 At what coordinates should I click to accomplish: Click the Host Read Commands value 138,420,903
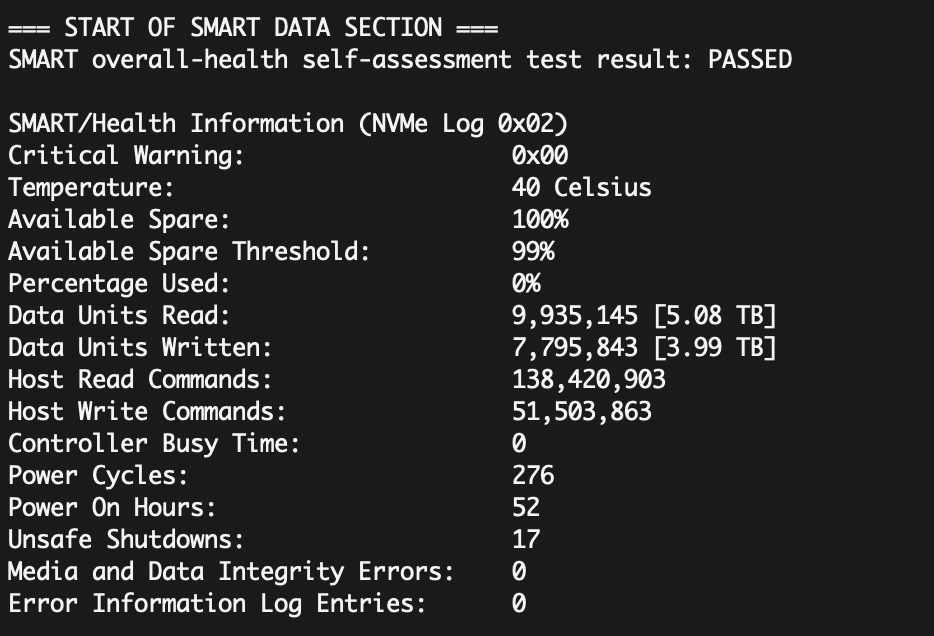point(588,379)
